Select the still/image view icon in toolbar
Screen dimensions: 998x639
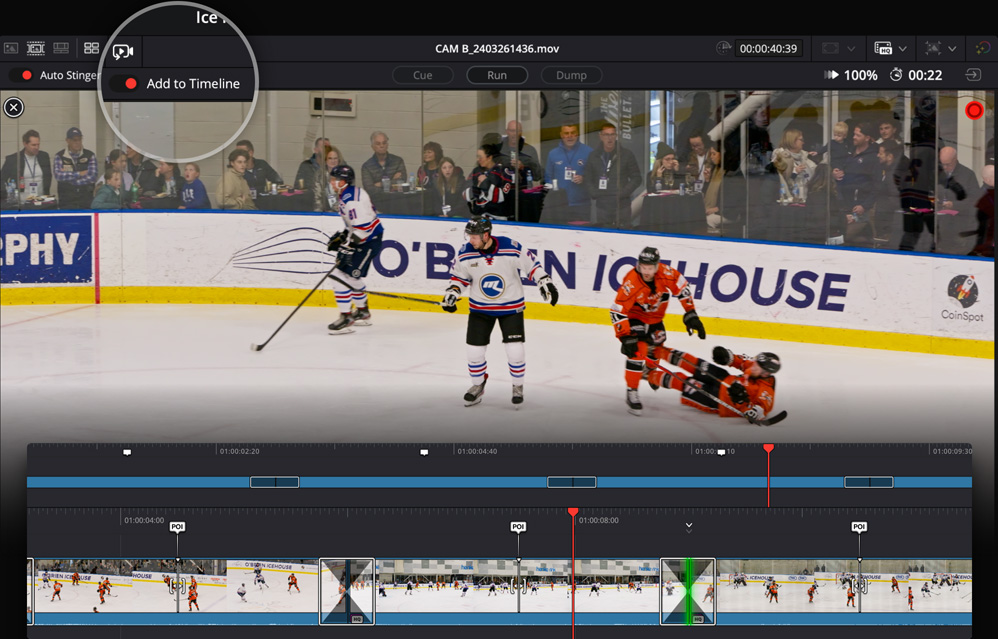[x=12, y=48]
